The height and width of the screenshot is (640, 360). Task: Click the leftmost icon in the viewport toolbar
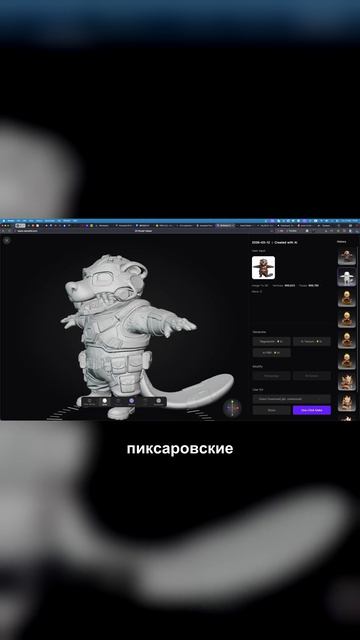click(x=89, y=402)
